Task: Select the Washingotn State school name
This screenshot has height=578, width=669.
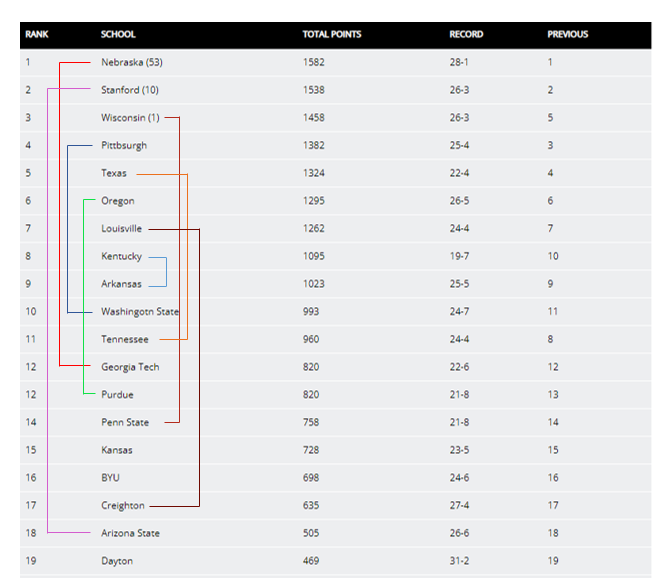Action: [x=140, y=312]
